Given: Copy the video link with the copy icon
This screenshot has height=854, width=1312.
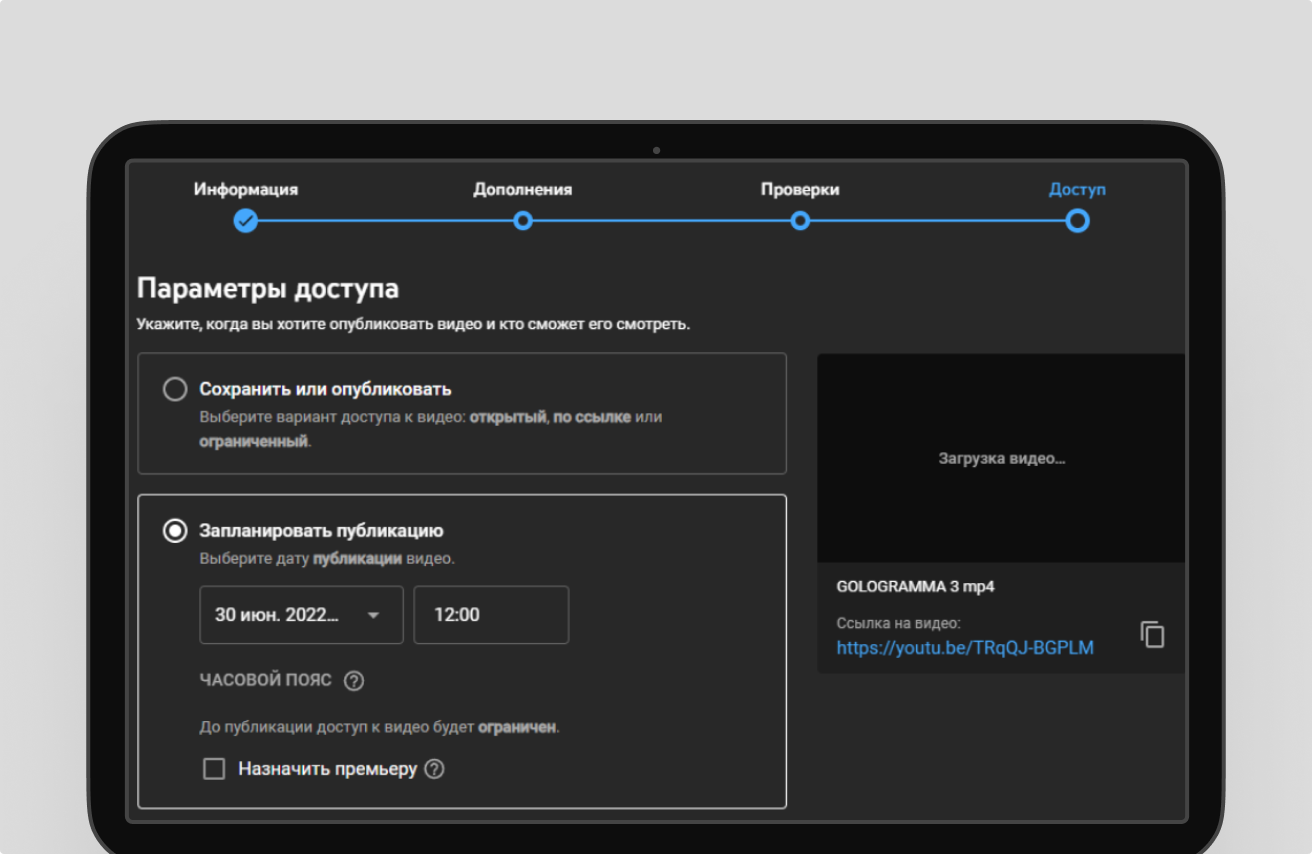Looking at the screenshot, I should click(x=1153, y=634).
